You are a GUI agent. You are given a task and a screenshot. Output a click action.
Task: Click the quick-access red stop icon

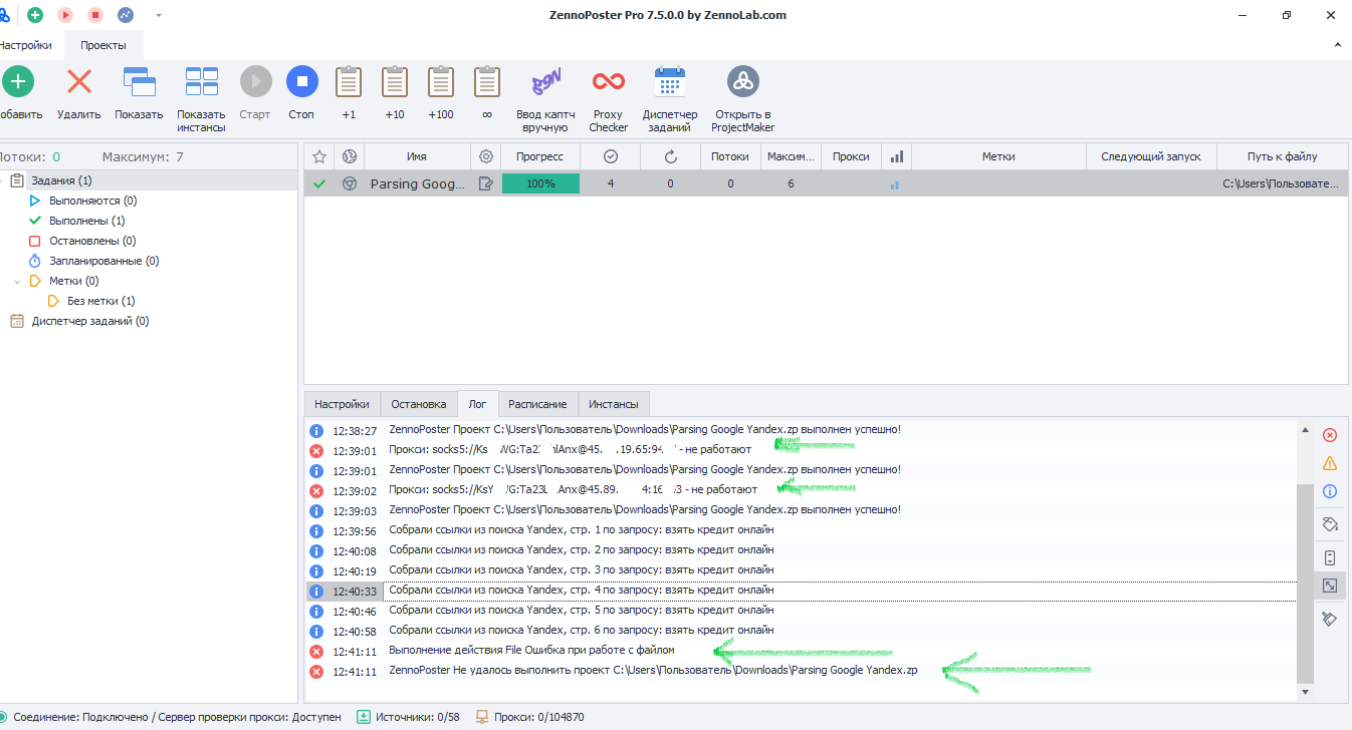[x=95, y=15]
